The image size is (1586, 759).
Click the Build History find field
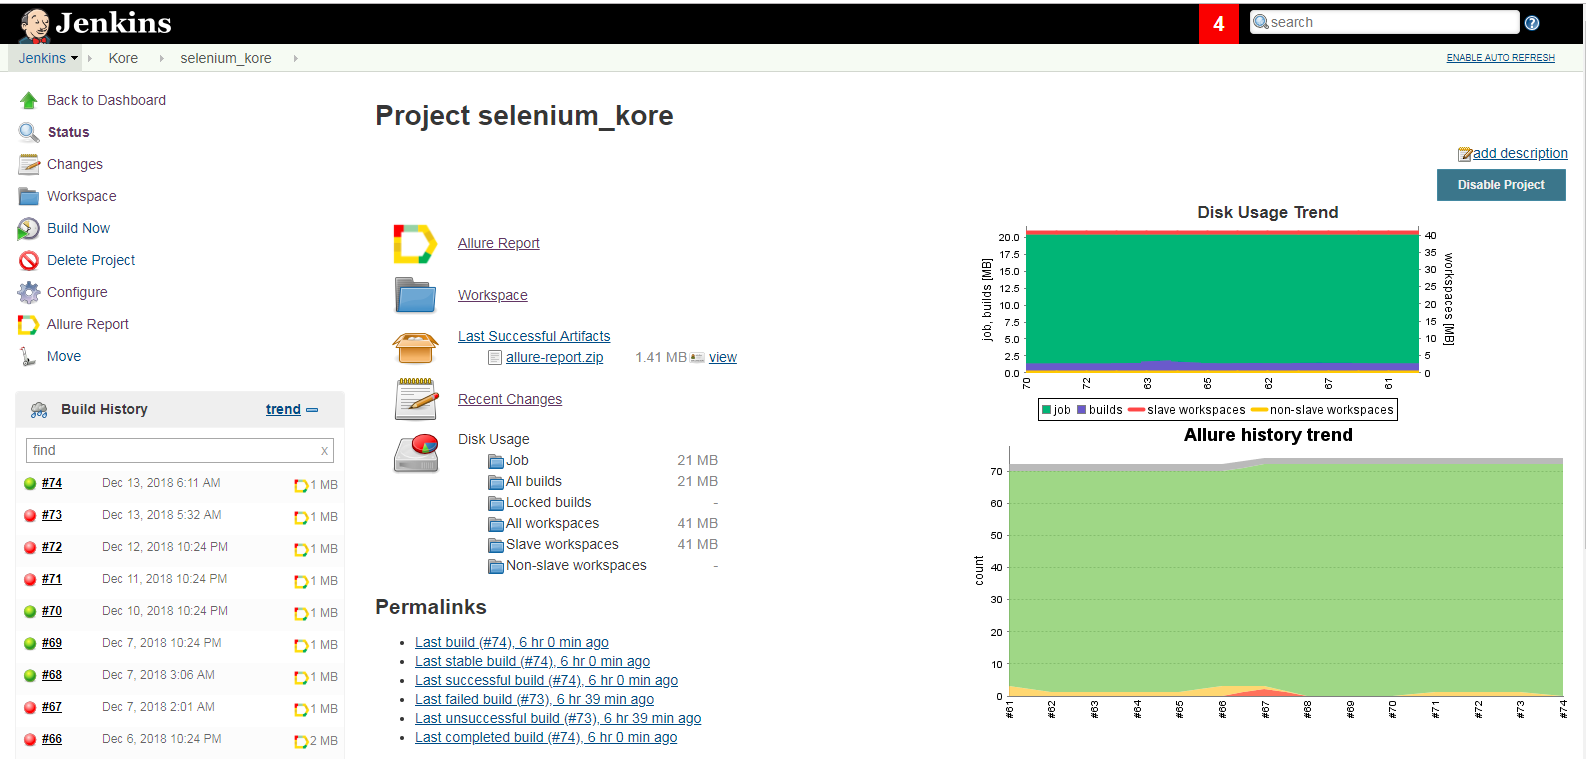click(x=180, y=450)
